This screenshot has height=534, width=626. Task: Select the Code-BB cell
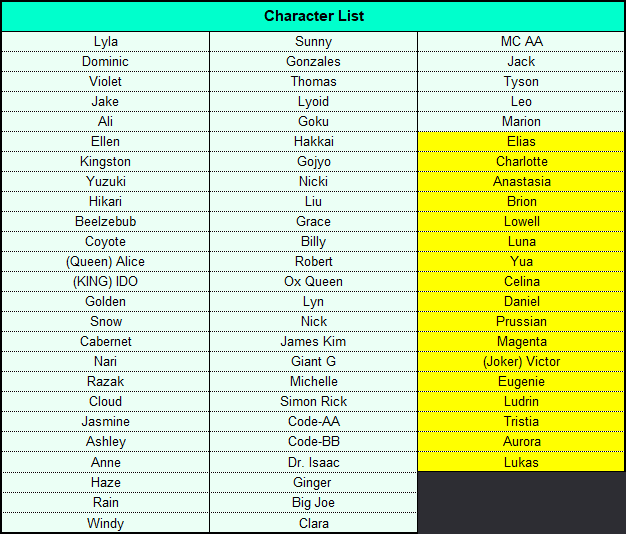[313, 441]
